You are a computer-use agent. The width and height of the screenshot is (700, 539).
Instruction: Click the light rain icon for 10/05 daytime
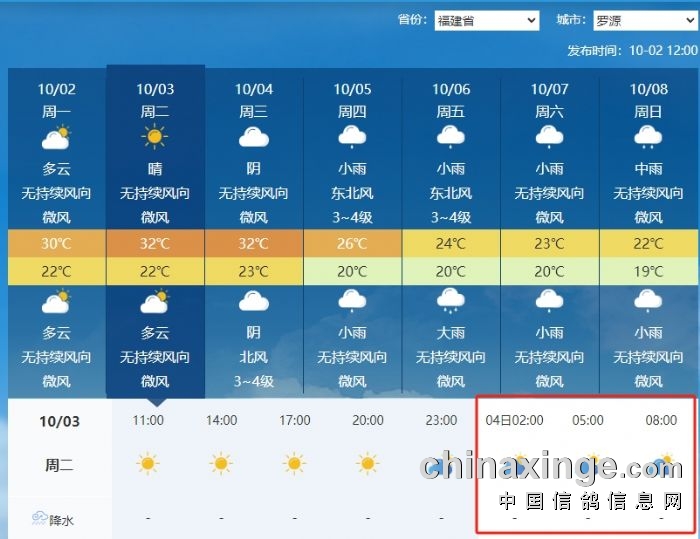[x=352, y=137]
